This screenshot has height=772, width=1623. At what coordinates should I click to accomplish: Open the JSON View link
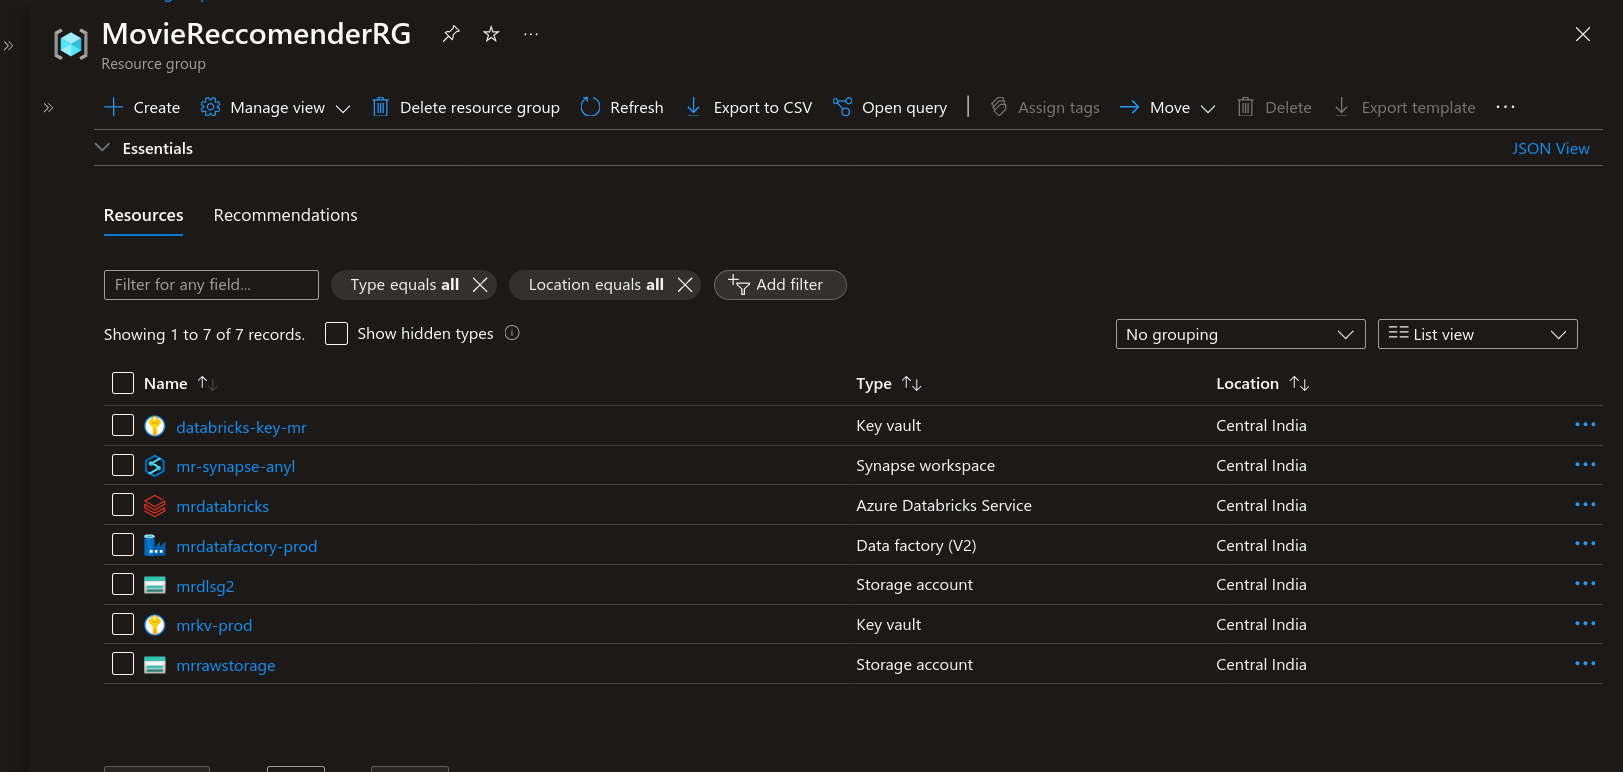pyautogui.click(x=1550, y=148)
